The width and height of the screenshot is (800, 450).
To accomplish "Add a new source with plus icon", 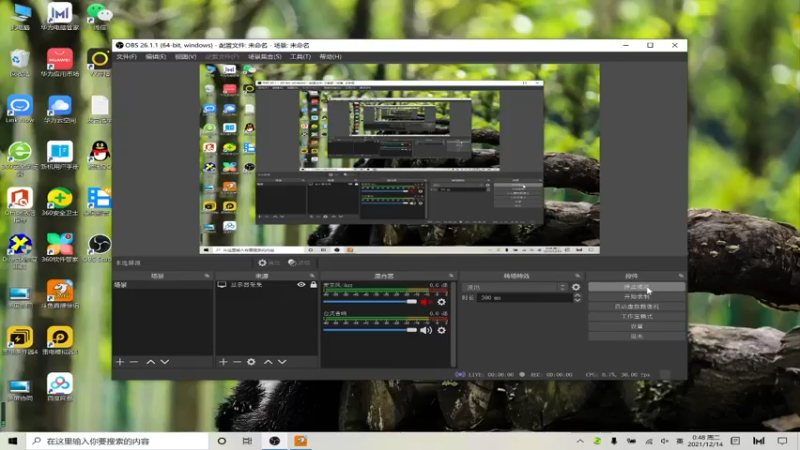I will click(x=223, y=362).
